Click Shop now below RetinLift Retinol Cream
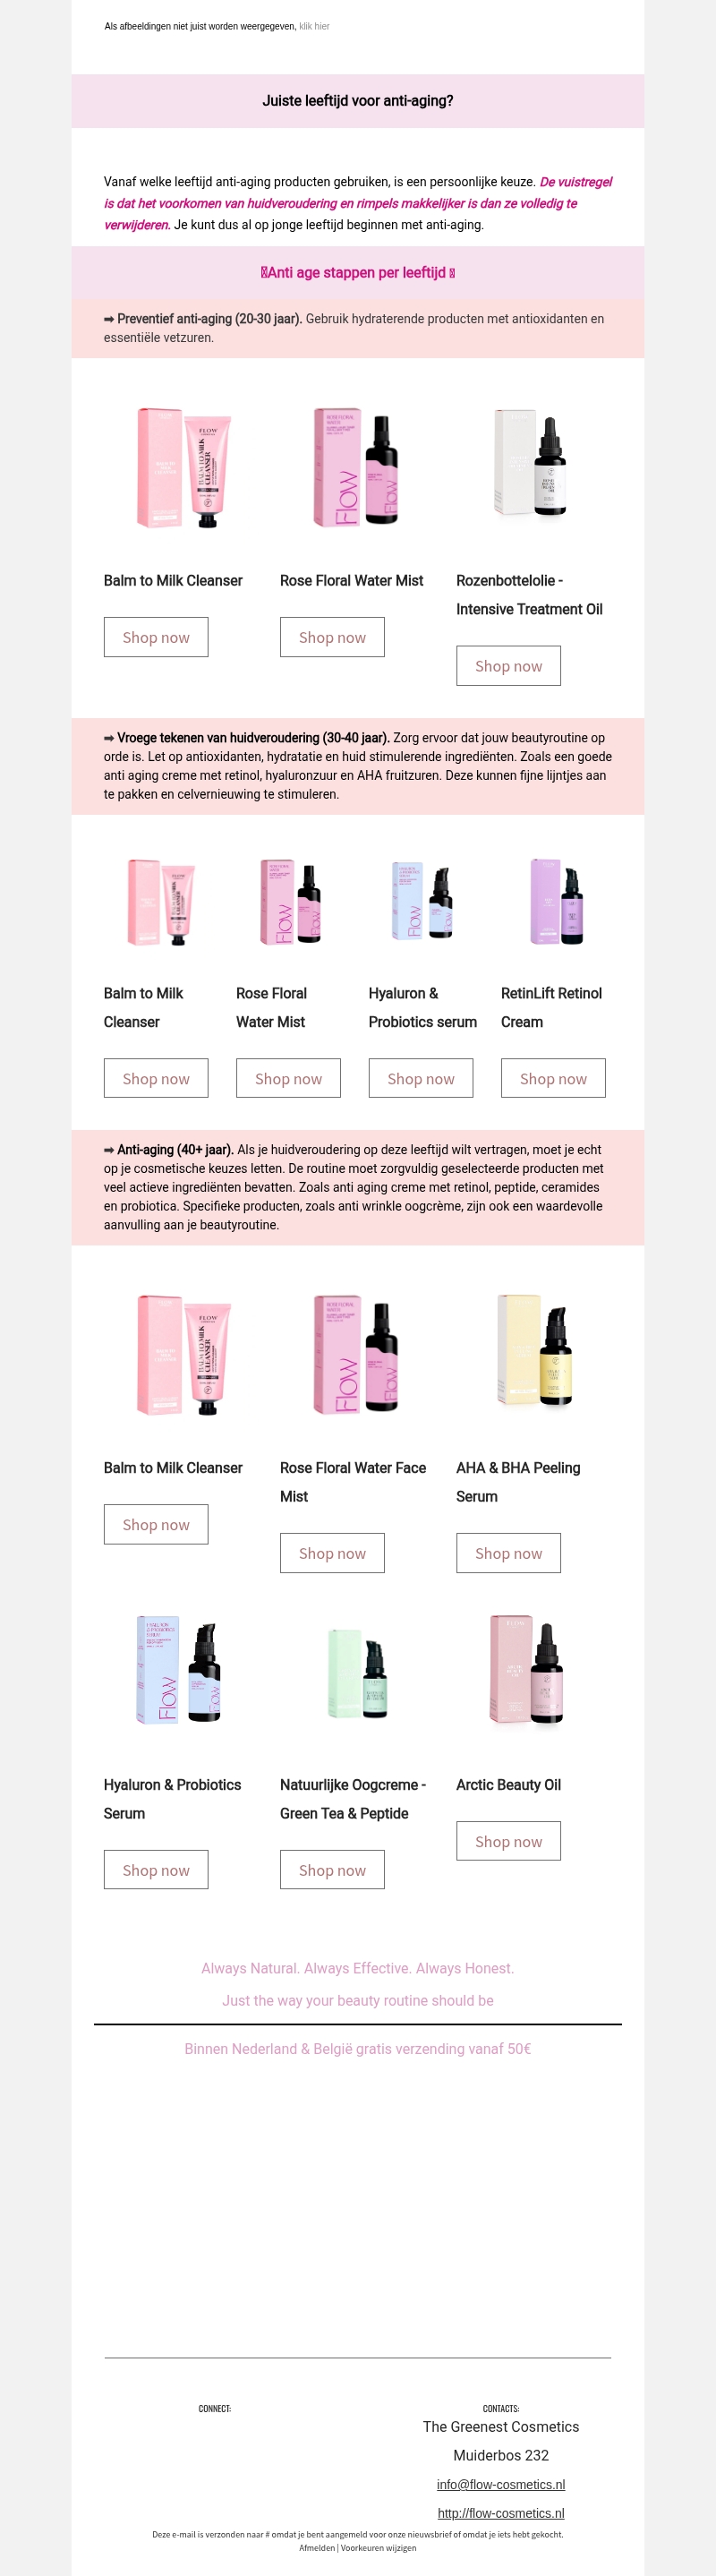The width and height of the screenshot is (716, 2576). (x=553, y=1078)
